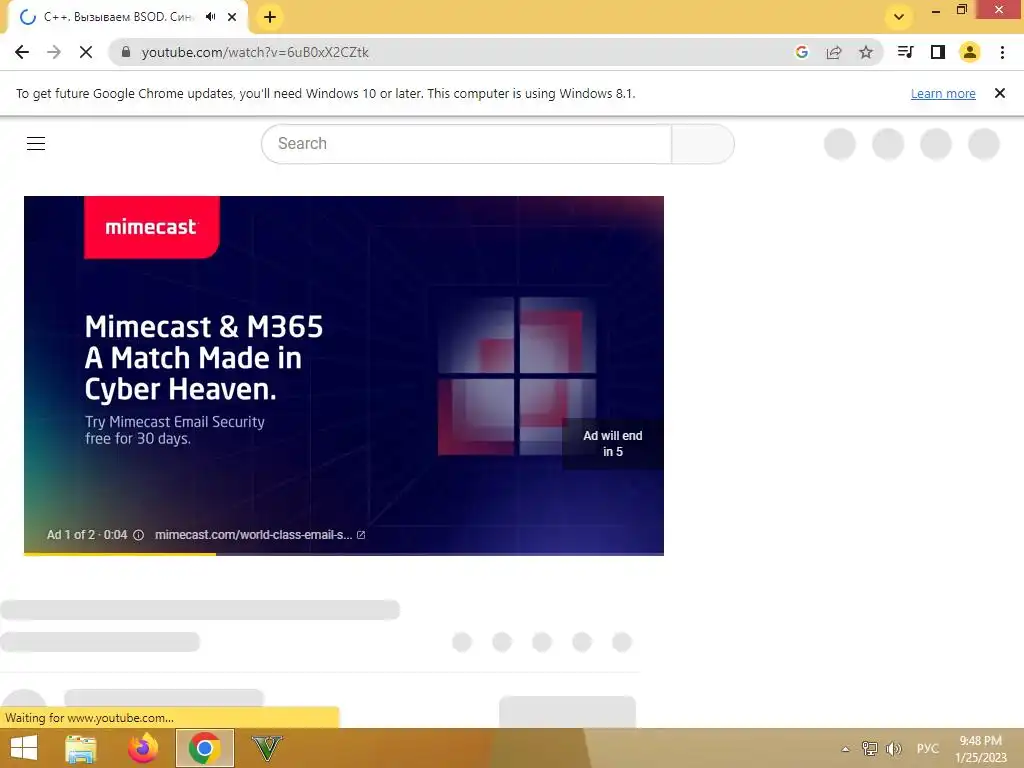Open the media control icon in toolbar

[905, 52]
